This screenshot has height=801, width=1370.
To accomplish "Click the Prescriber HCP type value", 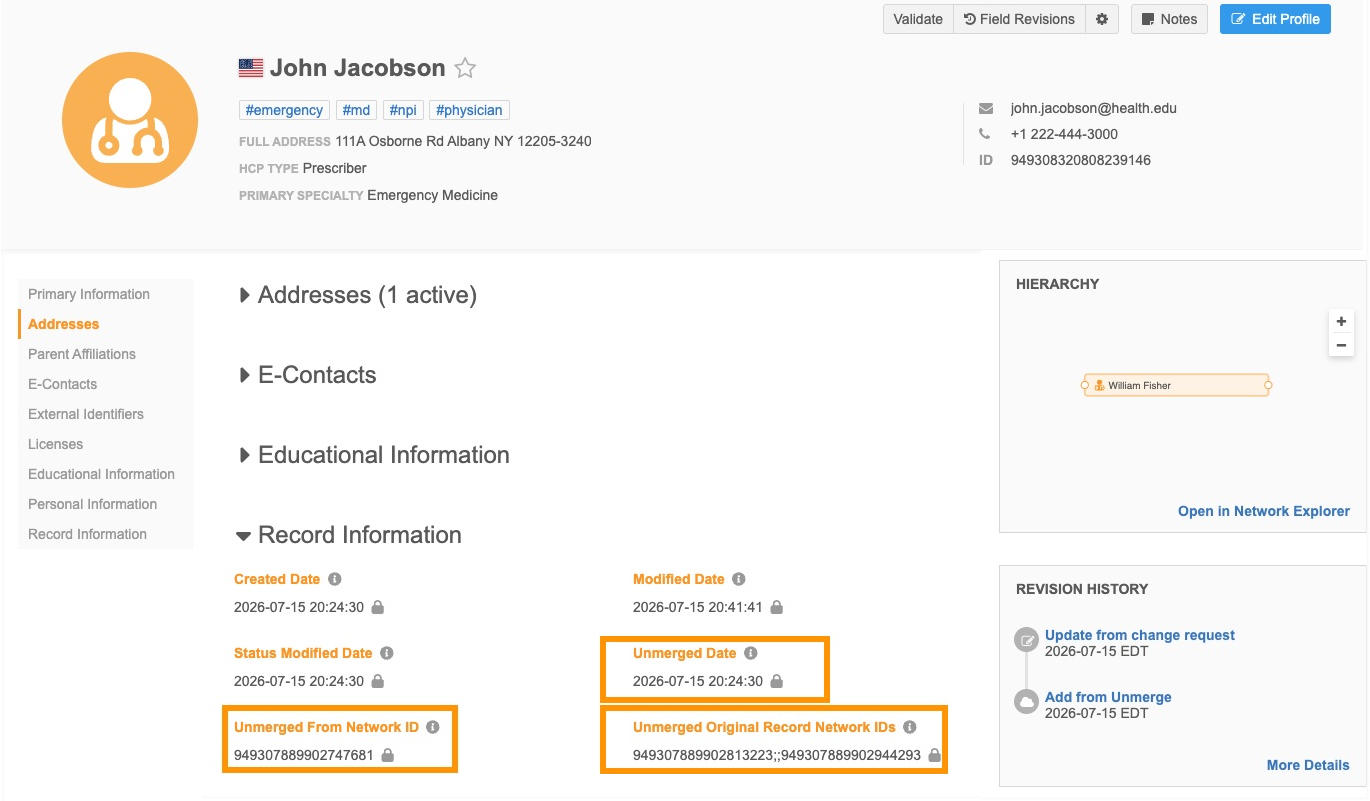I will pyautogui.click(x=335, y=168).
